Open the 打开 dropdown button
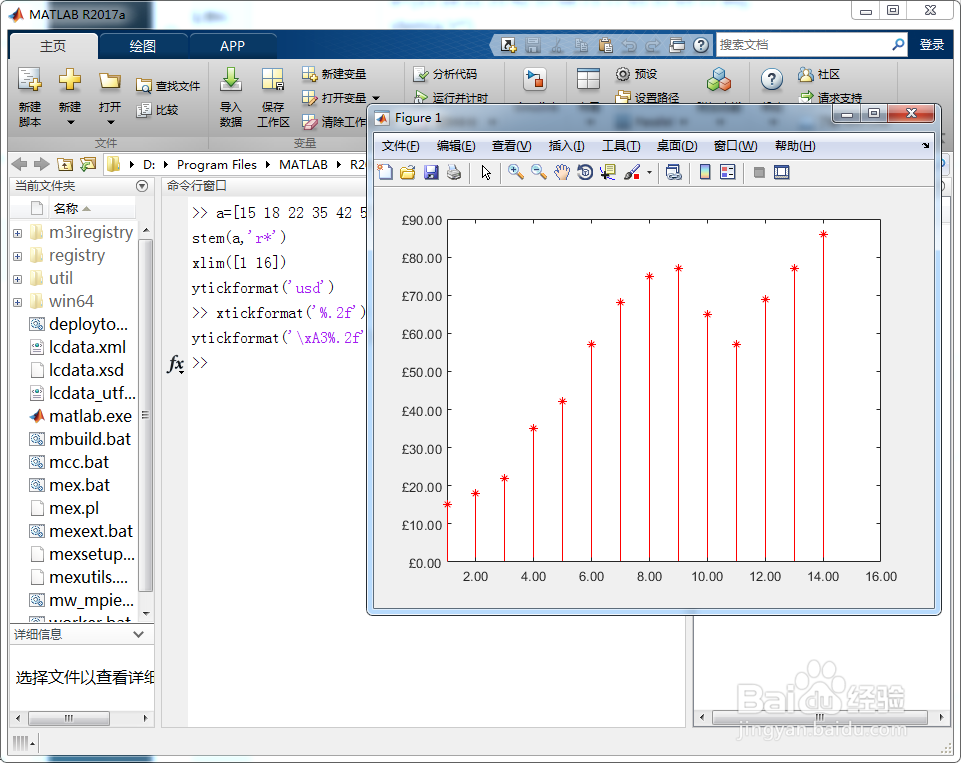The image size is (961, 763). (x=110, y=97)
